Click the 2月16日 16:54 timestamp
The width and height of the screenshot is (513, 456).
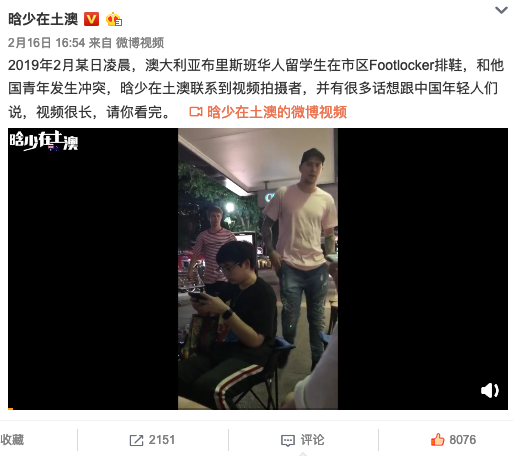[46, 43]
